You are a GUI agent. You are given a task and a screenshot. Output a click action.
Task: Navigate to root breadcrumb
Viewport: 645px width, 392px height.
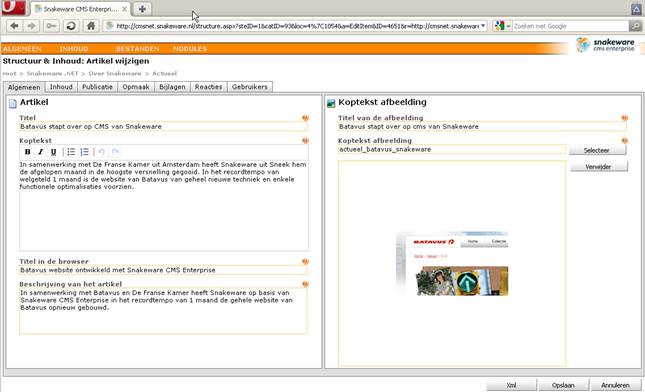point(9,74)
